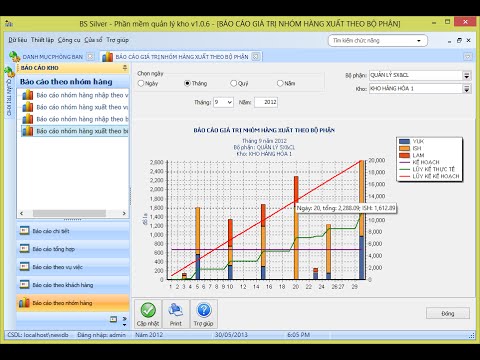Select Báo cáo tổng hợp panel icon

tap(24, 249)
